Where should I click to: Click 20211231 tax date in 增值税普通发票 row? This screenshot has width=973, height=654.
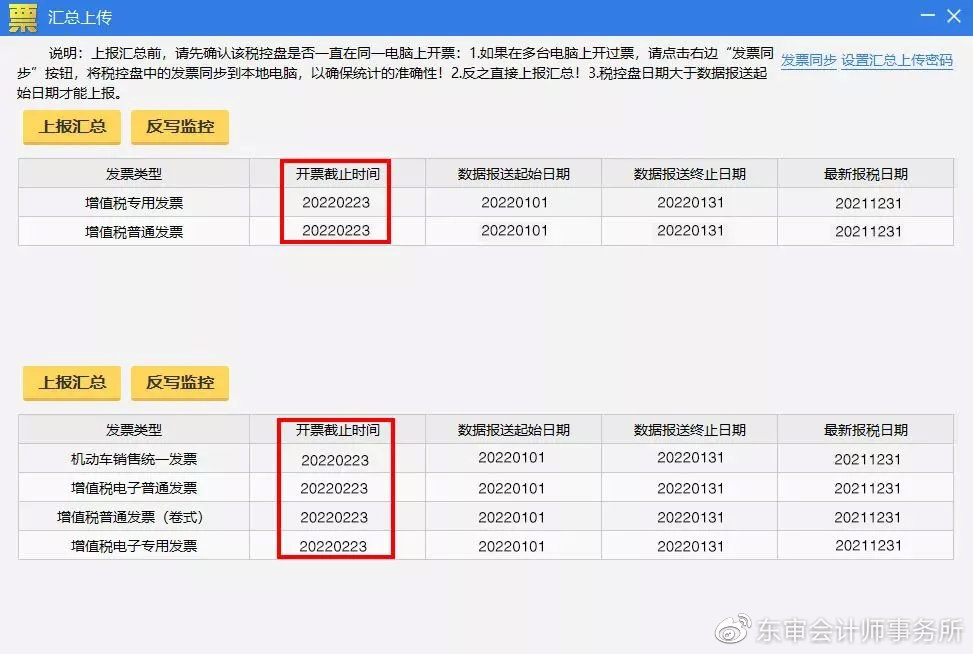[x=868, y=231]
